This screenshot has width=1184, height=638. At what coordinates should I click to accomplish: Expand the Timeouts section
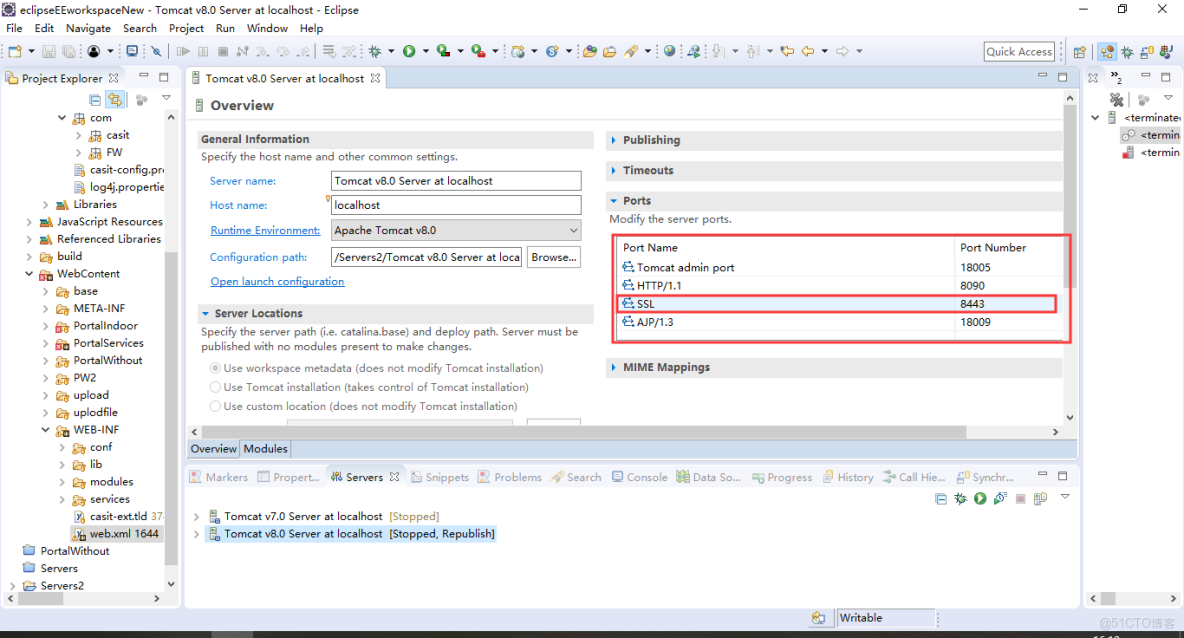tap(613, 171)
